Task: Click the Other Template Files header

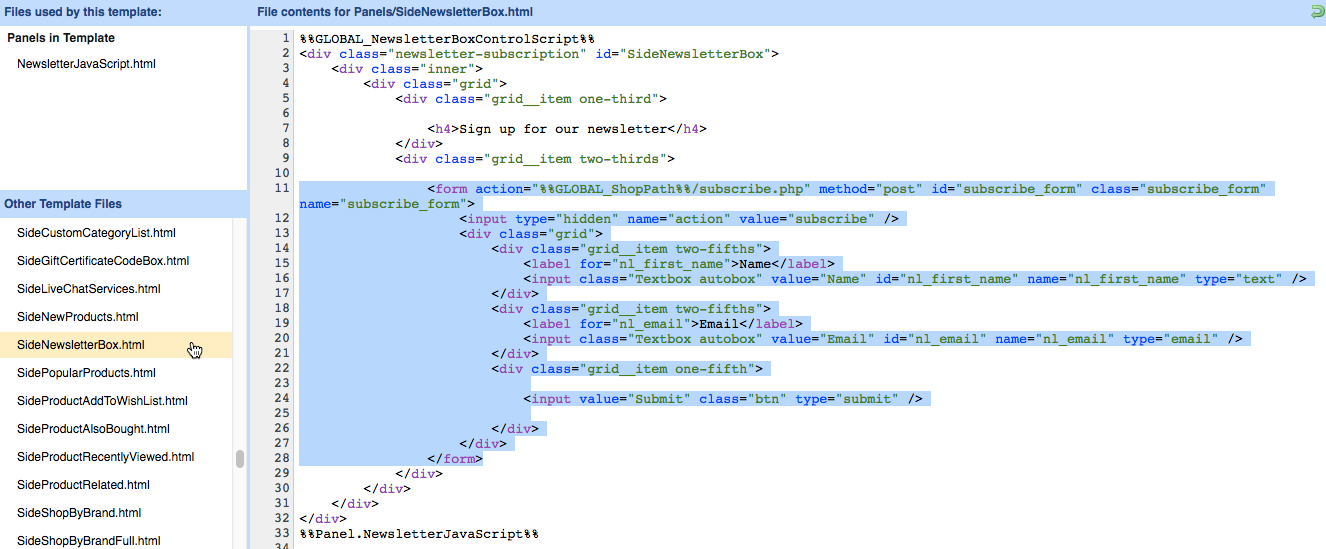Action: [63, 204]
